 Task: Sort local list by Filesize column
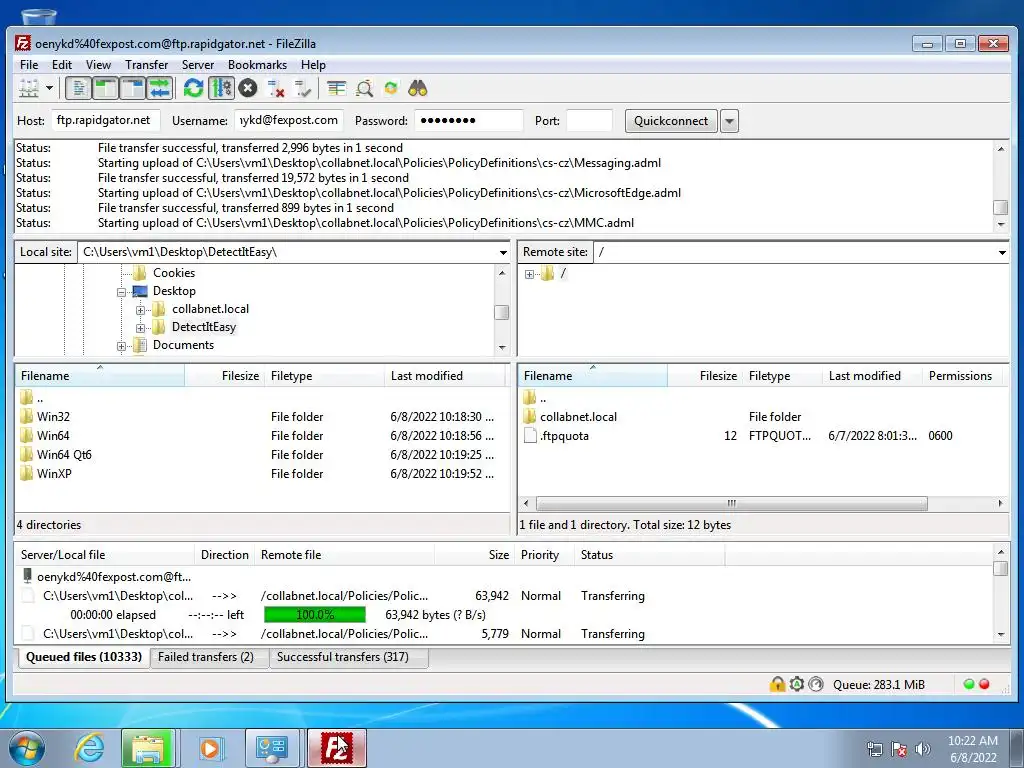224,376
